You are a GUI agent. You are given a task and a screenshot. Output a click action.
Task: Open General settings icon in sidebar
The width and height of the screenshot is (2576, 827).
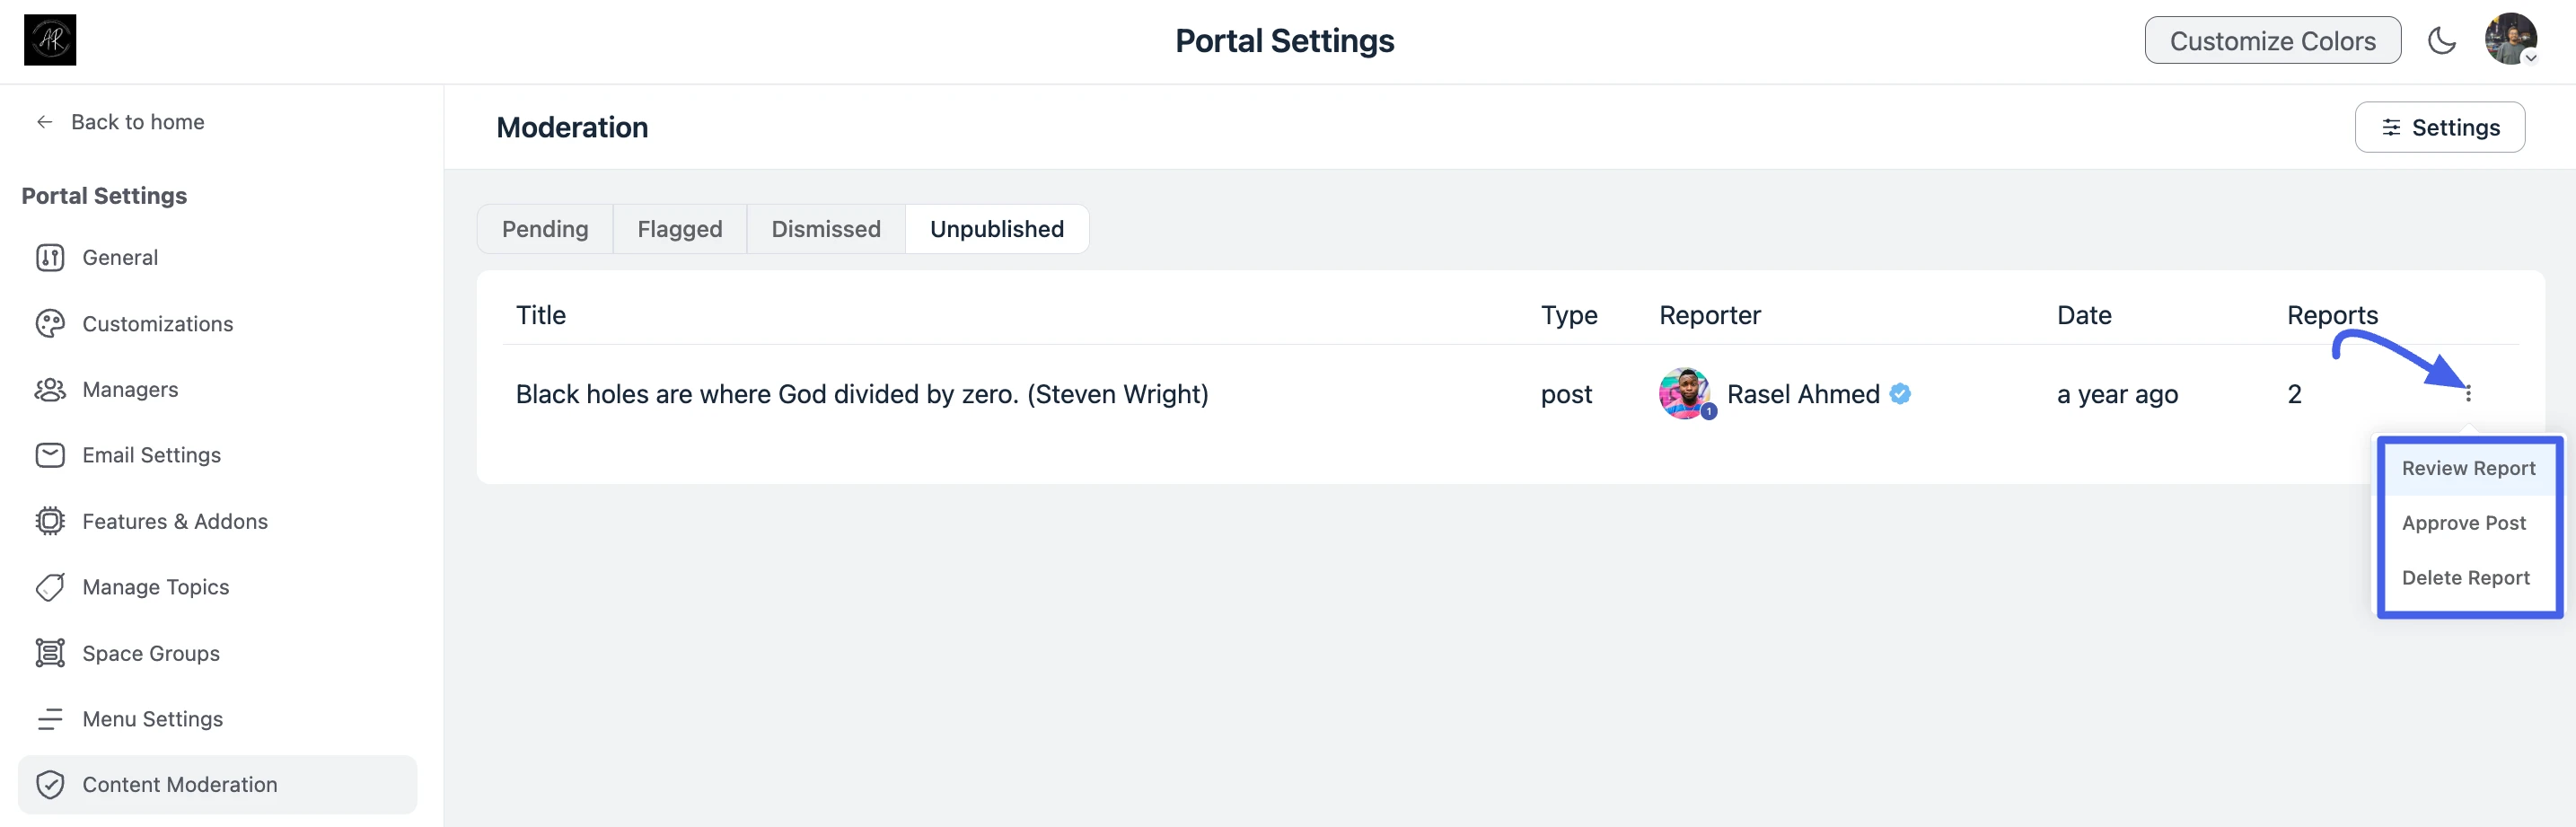(50, 258)
